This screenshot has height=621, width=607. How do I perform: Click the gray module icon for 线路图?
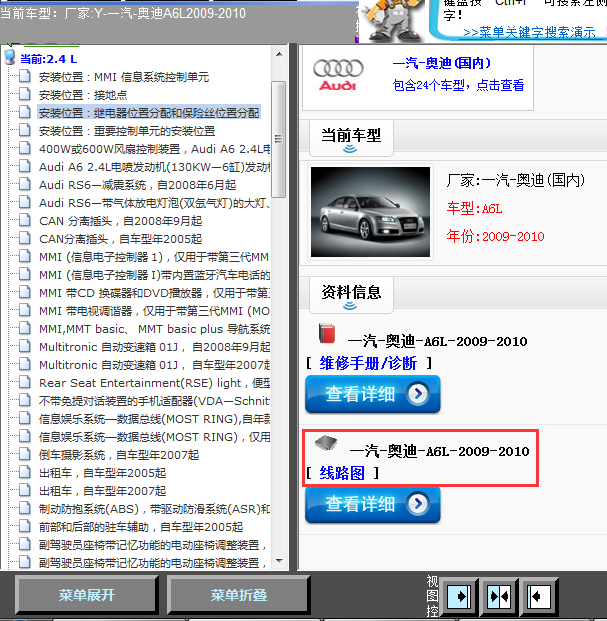coord(326,443)
